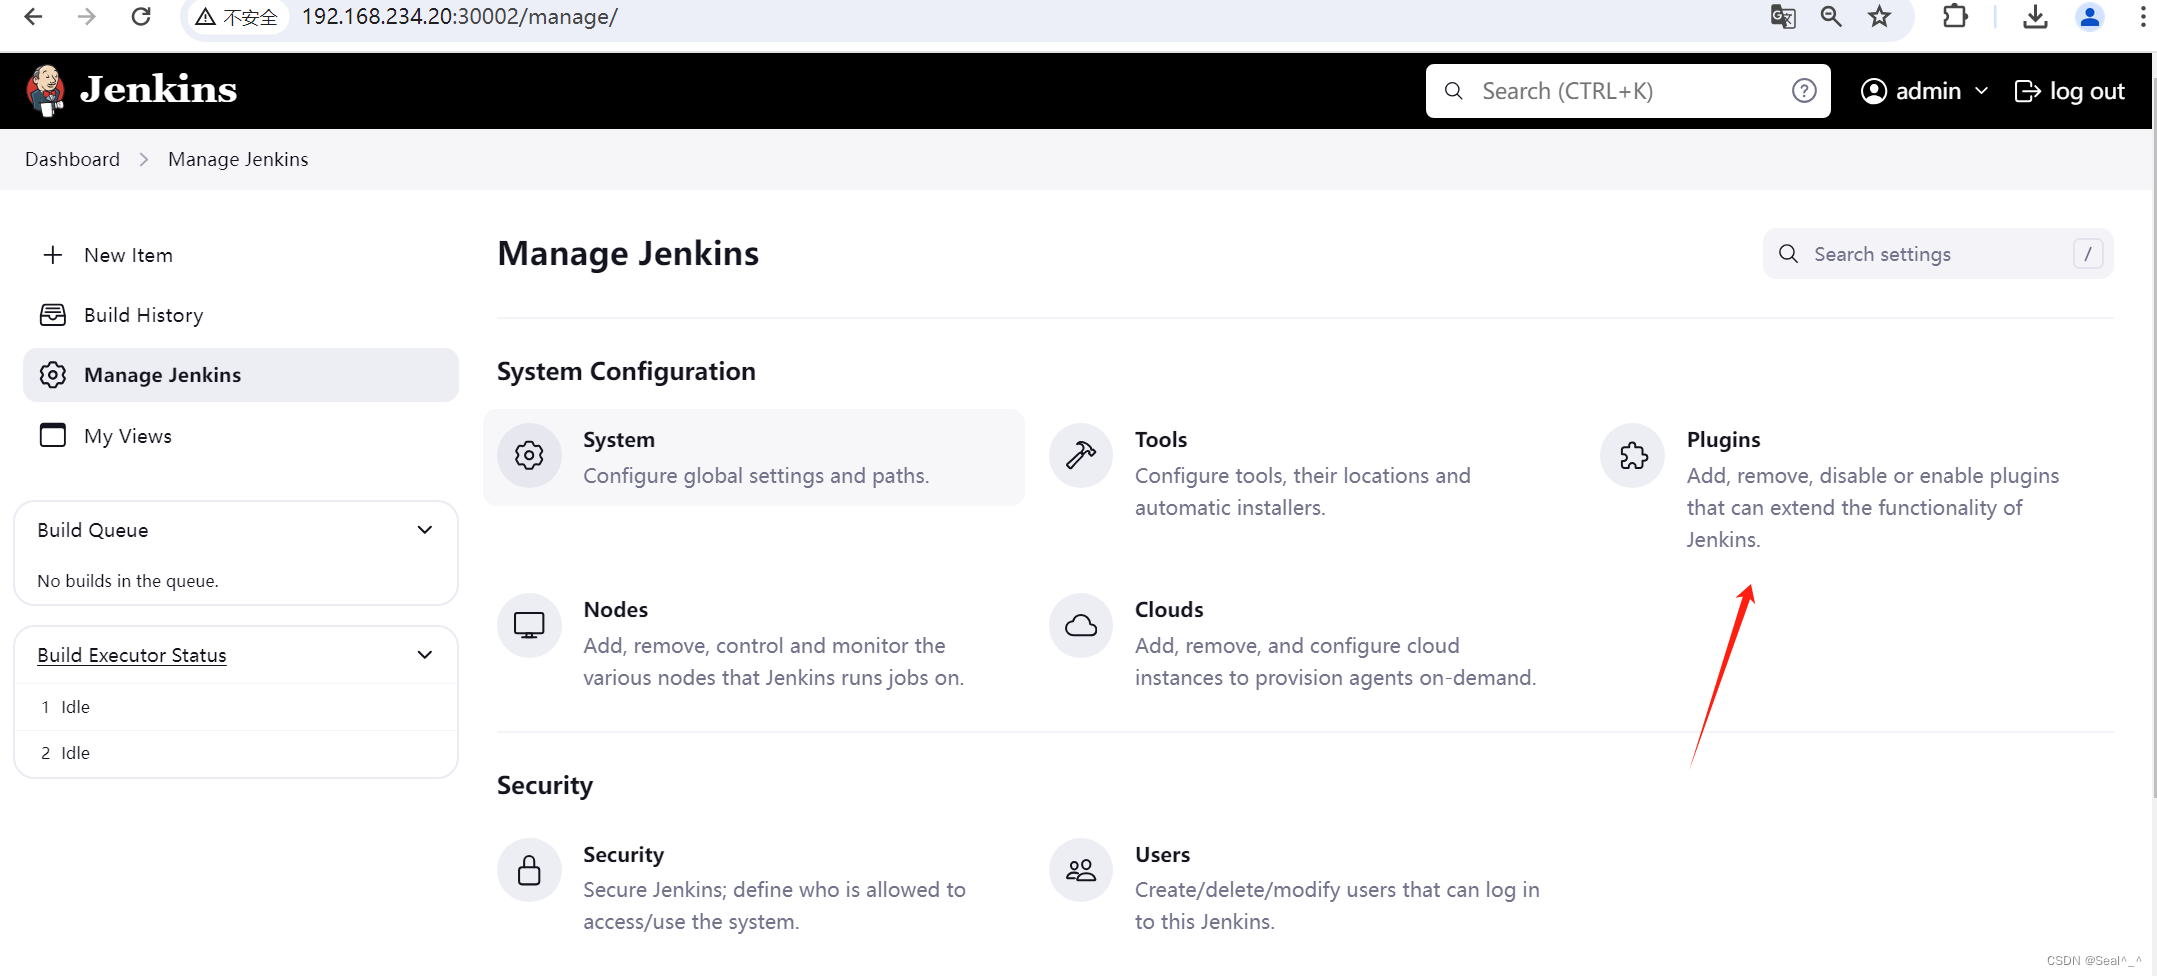This screenshot has height=976, width=2157.
Task: Click the Jenkins butler logo icon
Action: (x=45, y=90)
